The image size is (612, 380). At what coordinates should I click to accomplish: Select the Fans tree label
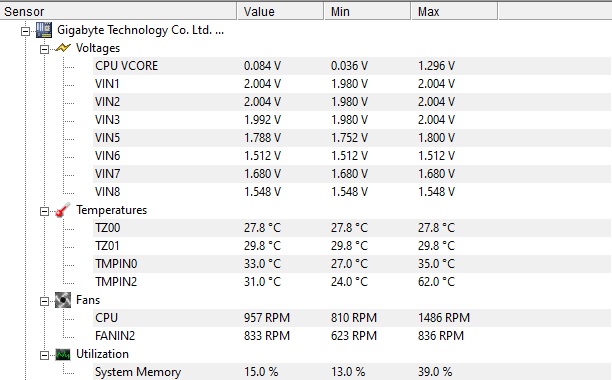(x=88, y=300)
